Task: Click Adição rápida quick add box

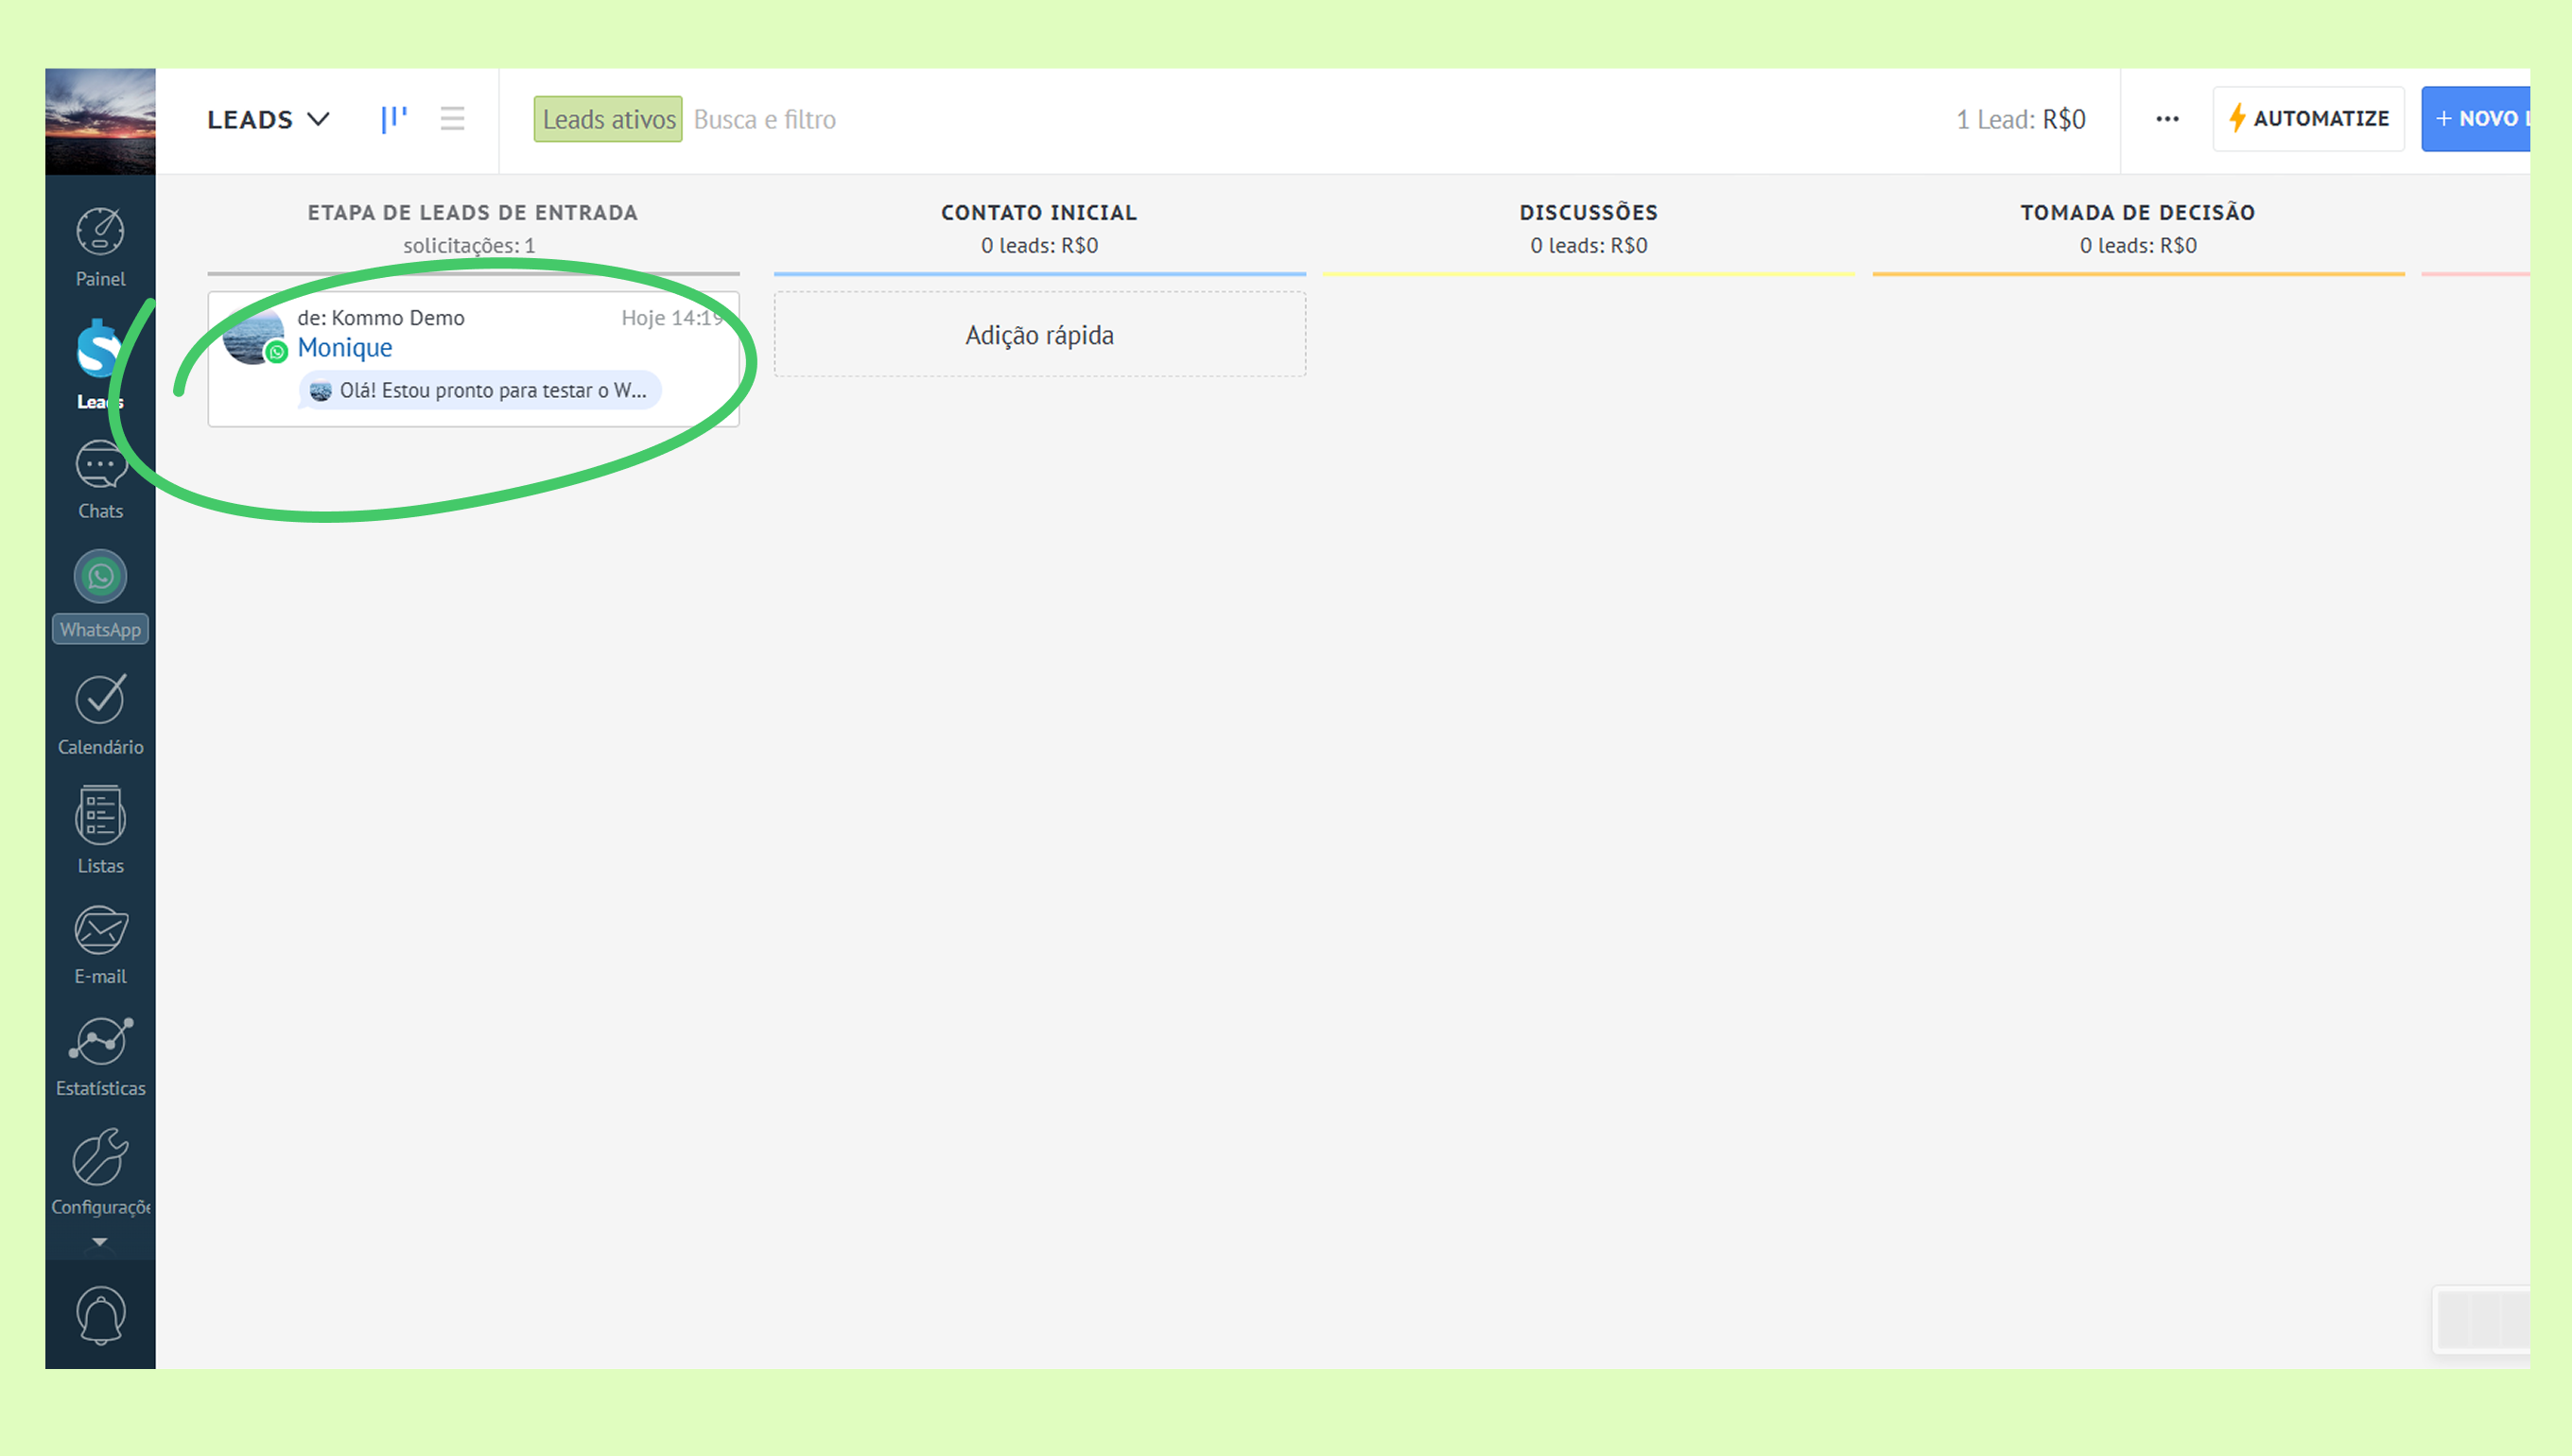Action: coord(1039,334)
